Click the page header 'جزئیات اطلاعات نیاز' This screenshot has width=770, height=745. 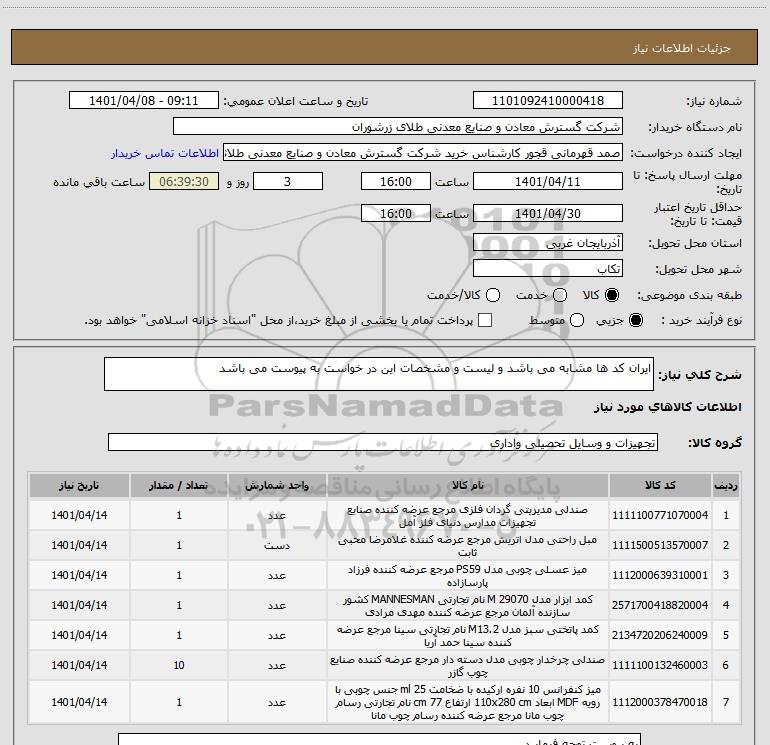682,48
